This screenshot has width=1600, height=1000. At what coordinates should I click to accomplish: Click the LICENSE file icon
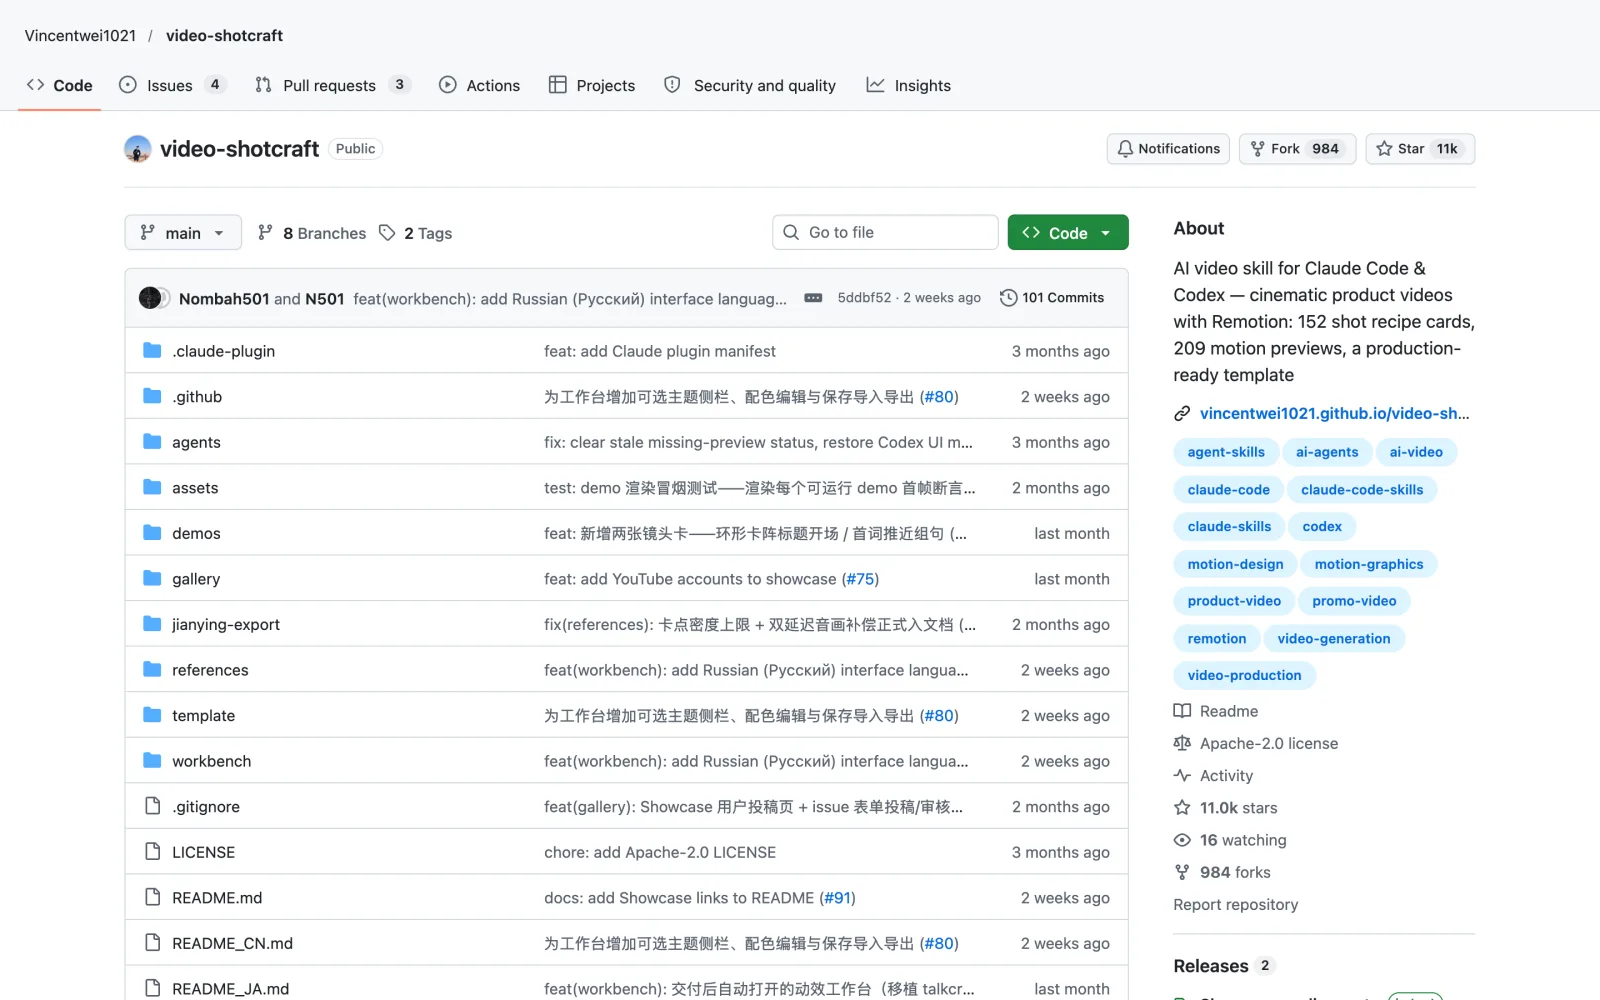pos(152,851)
